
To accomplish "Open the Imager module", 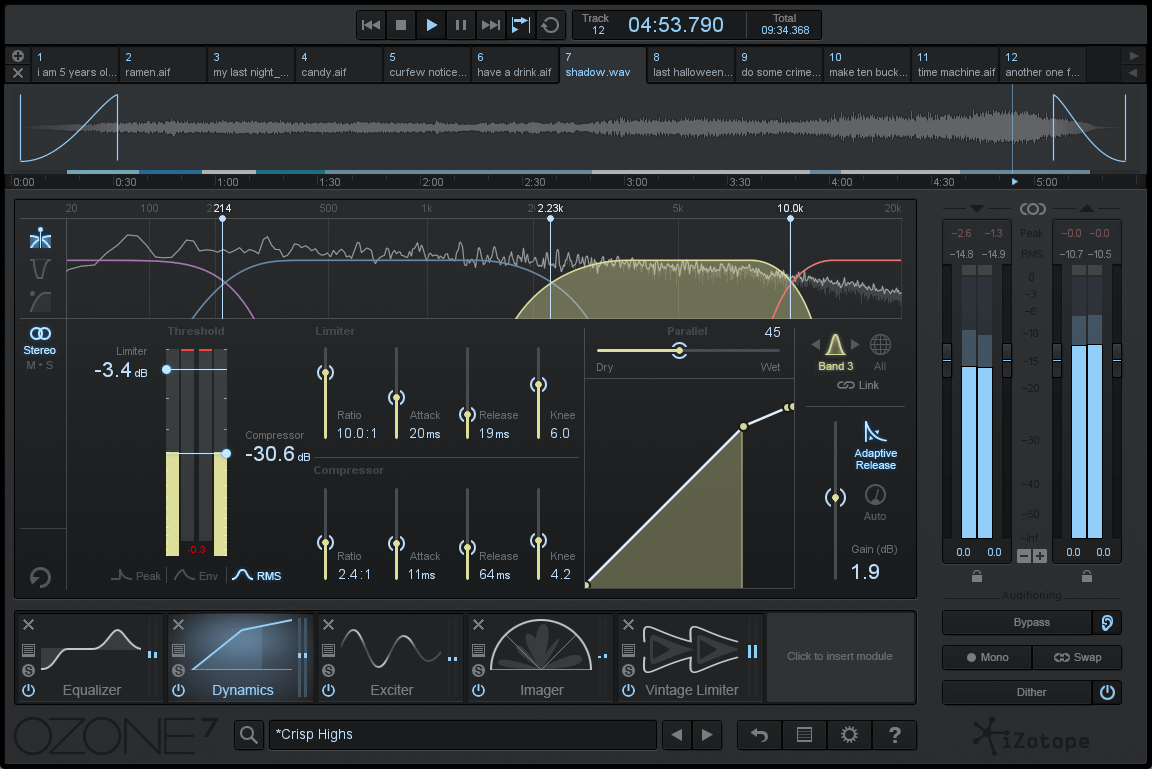I will [540, 657].
